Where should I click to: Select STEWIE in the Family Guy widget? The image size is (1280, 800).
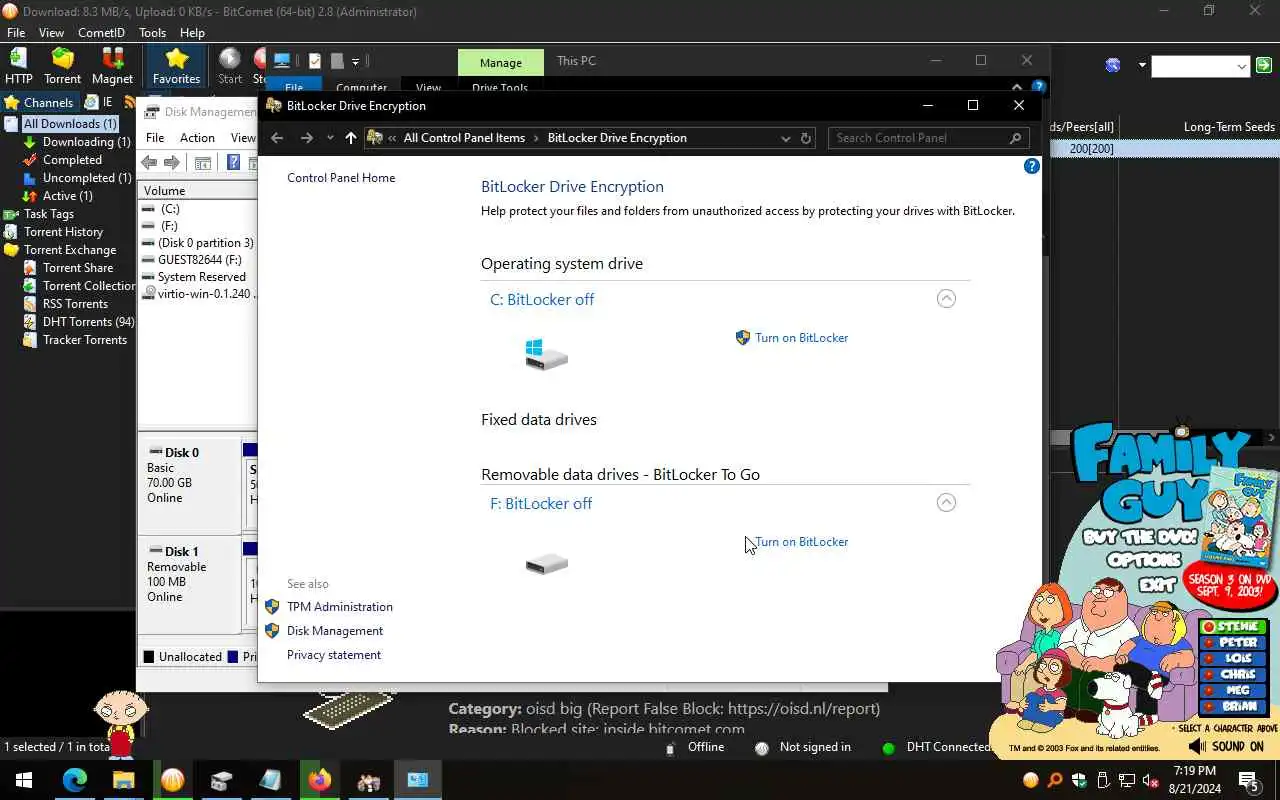[1232, 627]
